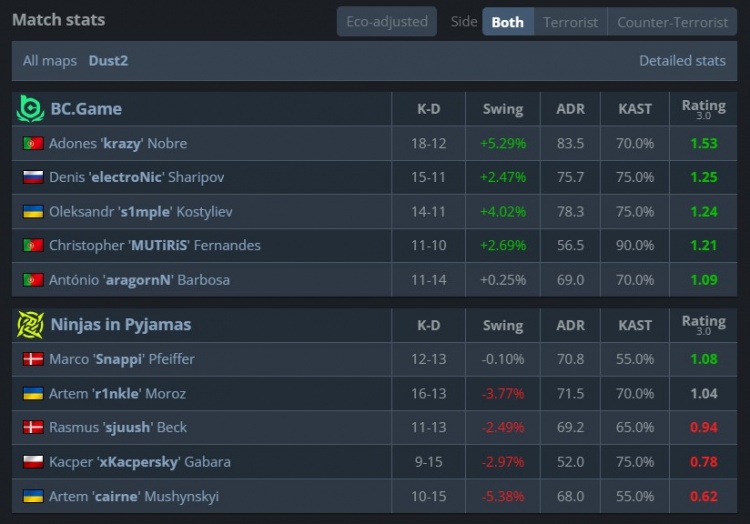Image resolution: width=750 pixels, height=524 pixels.
Task: Switch to Counter-Terrorist side stats
Action: tap(672, 21)
